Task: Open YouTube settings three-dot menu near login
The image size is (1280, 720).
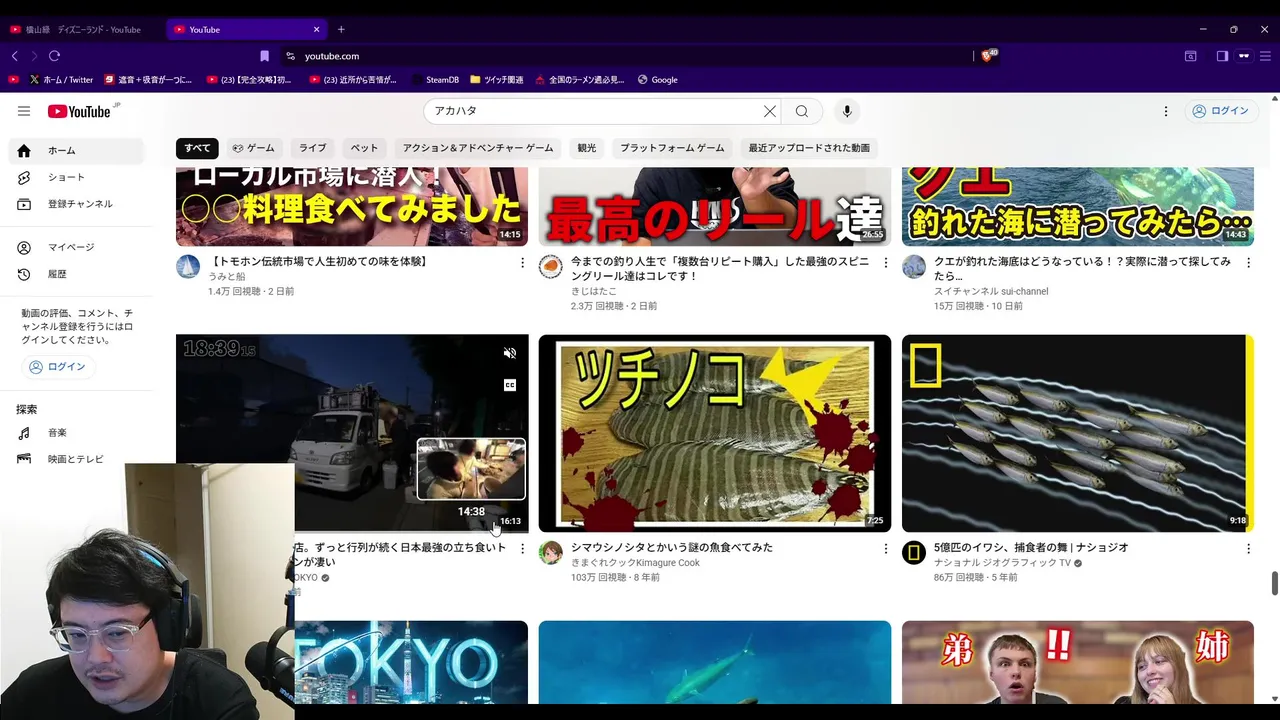Action: point(1165,111)
